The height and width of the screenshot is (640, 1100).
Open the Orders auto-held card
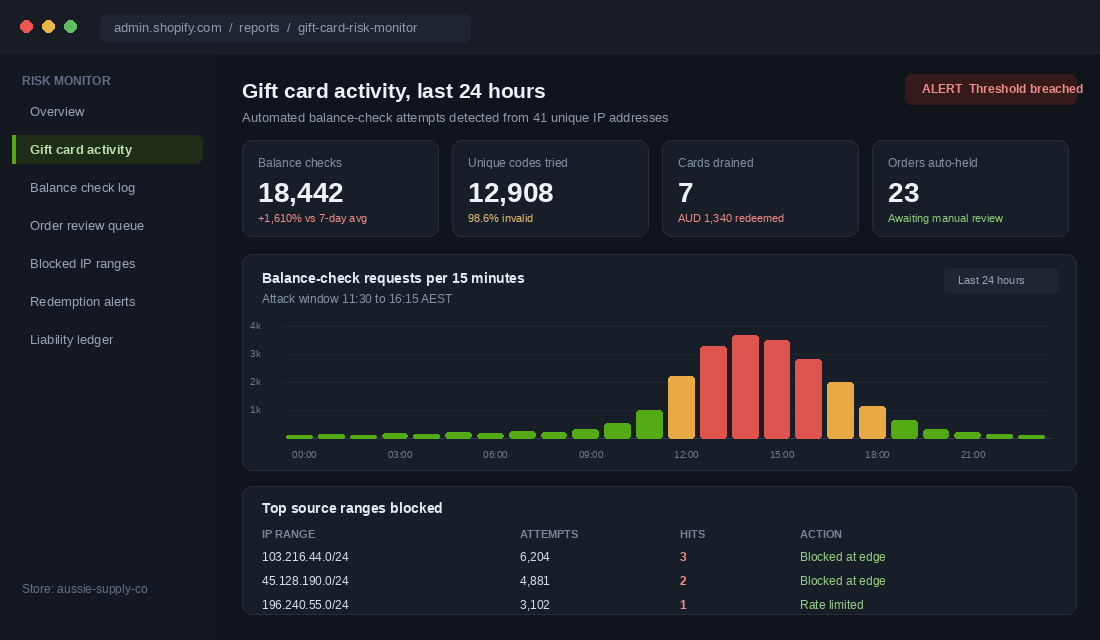point(970,188)
